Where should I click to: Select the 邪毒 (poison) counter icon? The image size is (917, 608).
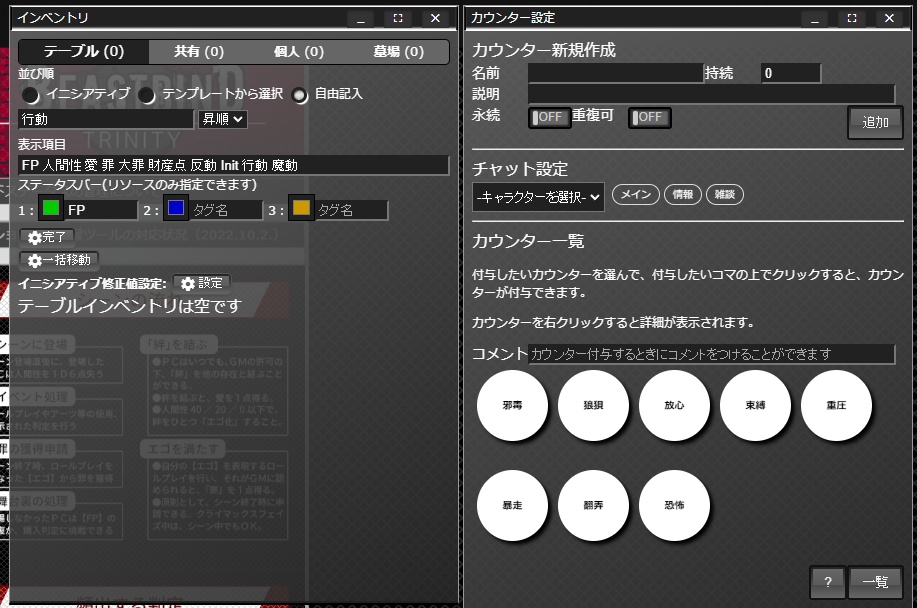click(x=512, y=405)
